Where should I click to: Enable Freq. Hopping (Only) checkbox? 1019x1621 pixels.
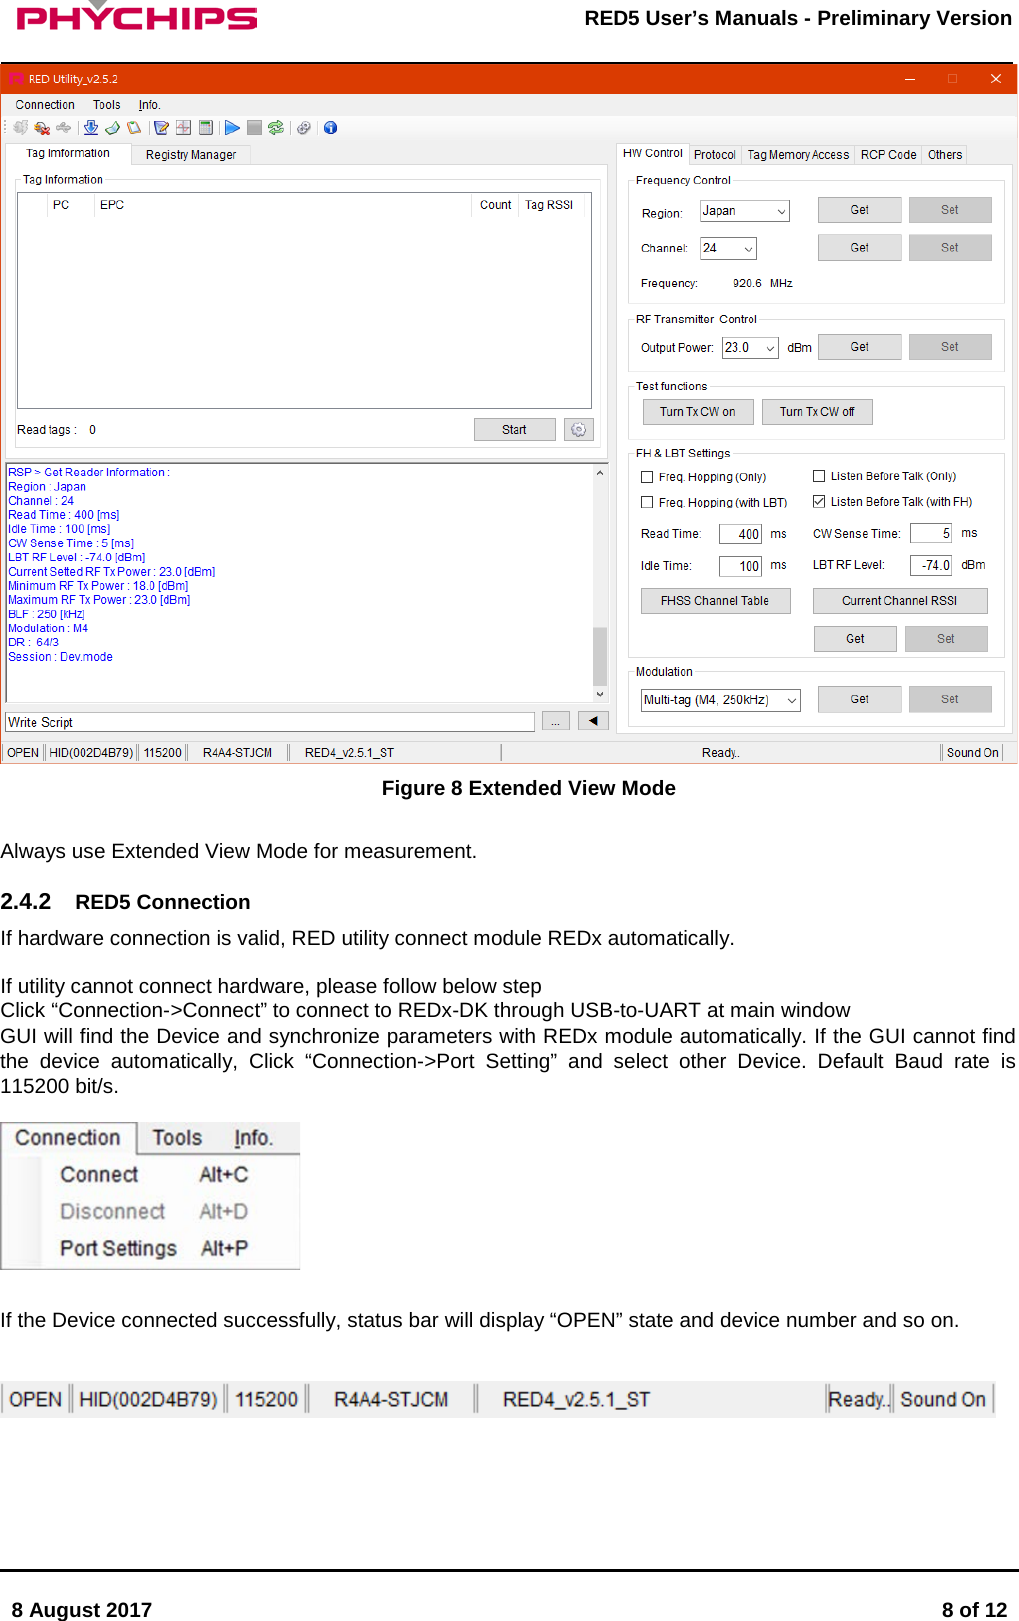(x=647, y=477)
